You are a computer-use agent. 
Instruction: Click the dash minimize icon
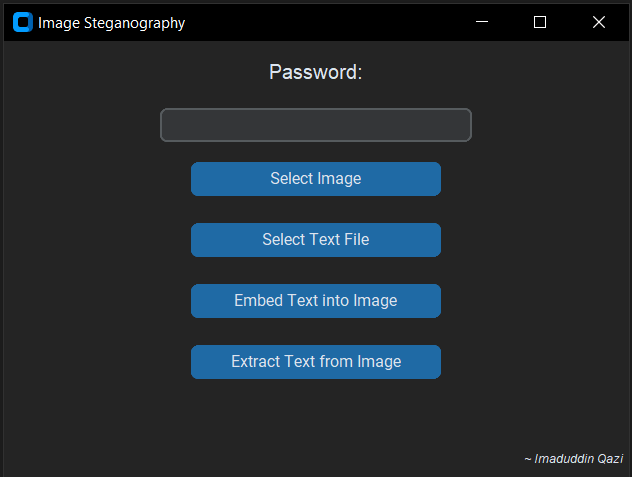[482, 22]
